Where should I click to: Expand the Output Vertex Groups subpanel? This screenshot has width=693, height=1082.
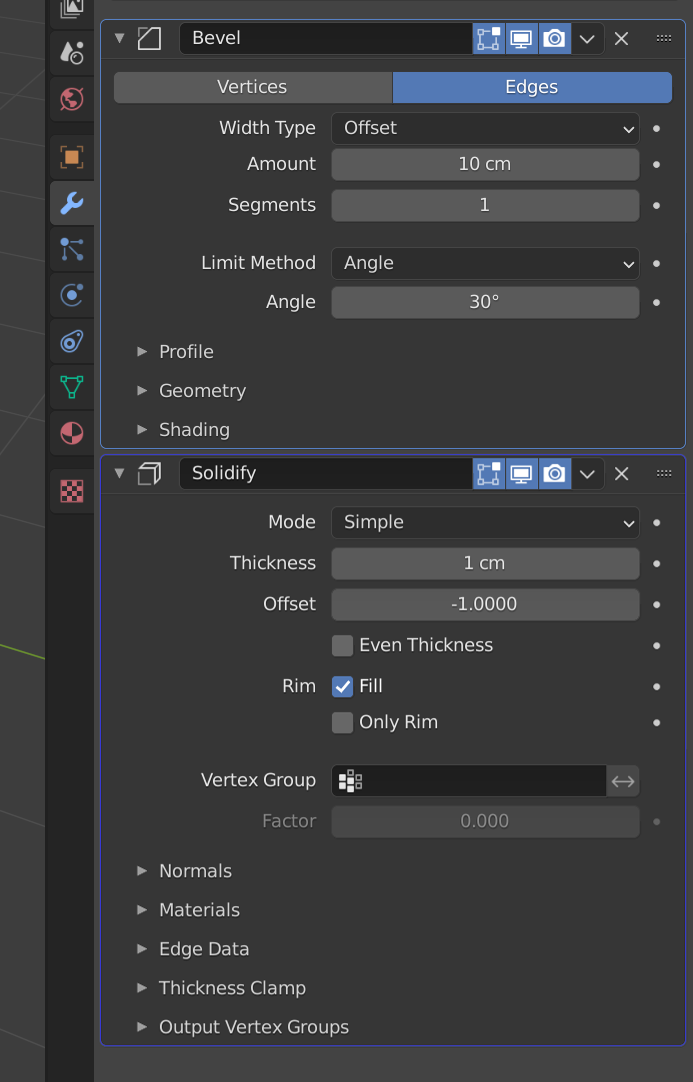coord(242,1027)
